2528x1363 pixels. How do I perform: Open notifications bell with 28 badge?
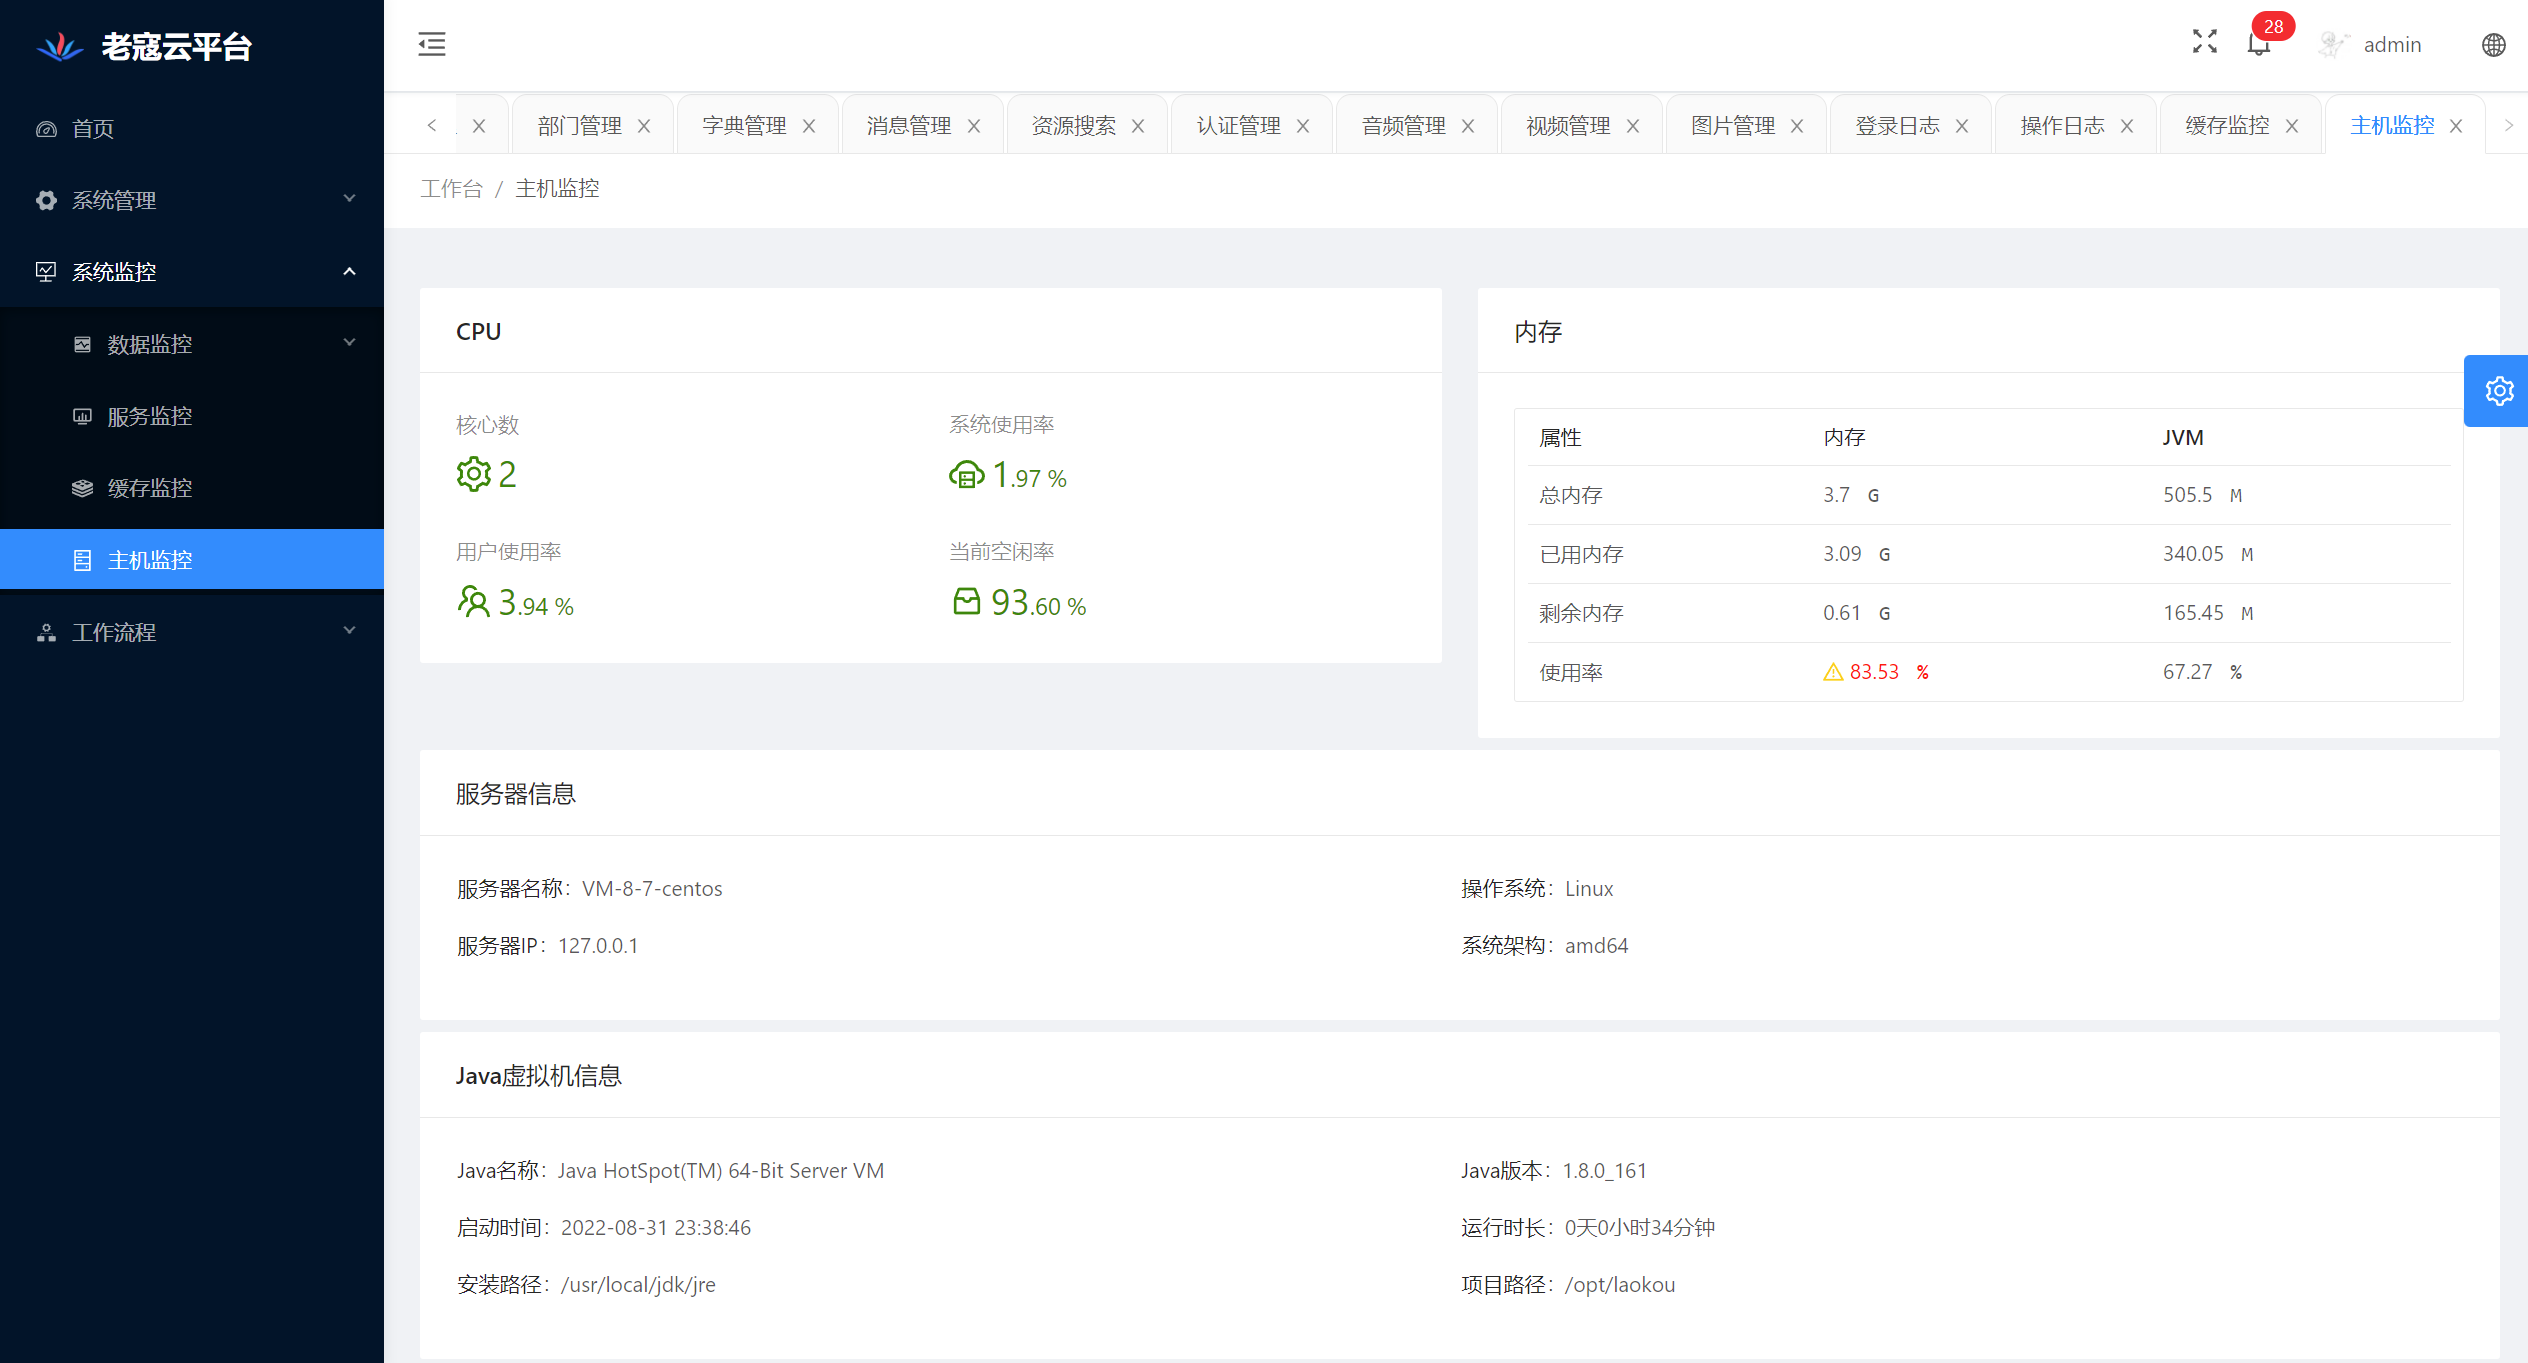(x=2258, y=44)
